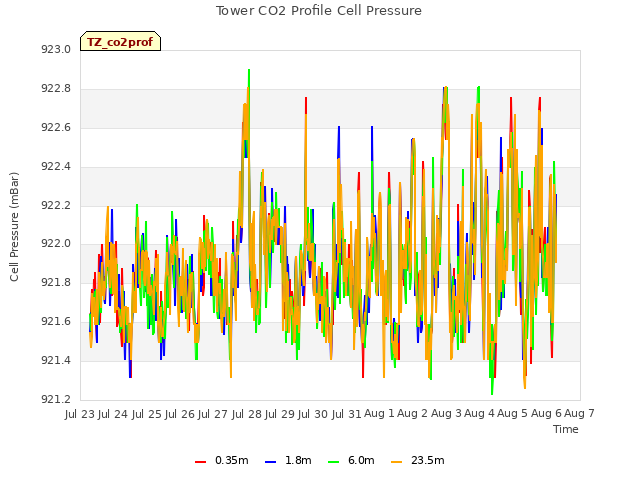Click the chart title Tower CO2 Profile Cell Pressure

pos(319,11)
